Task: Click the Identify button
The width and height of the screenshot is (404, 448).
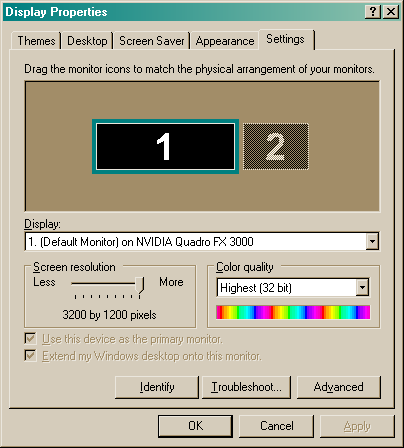Action: point(157,387)
